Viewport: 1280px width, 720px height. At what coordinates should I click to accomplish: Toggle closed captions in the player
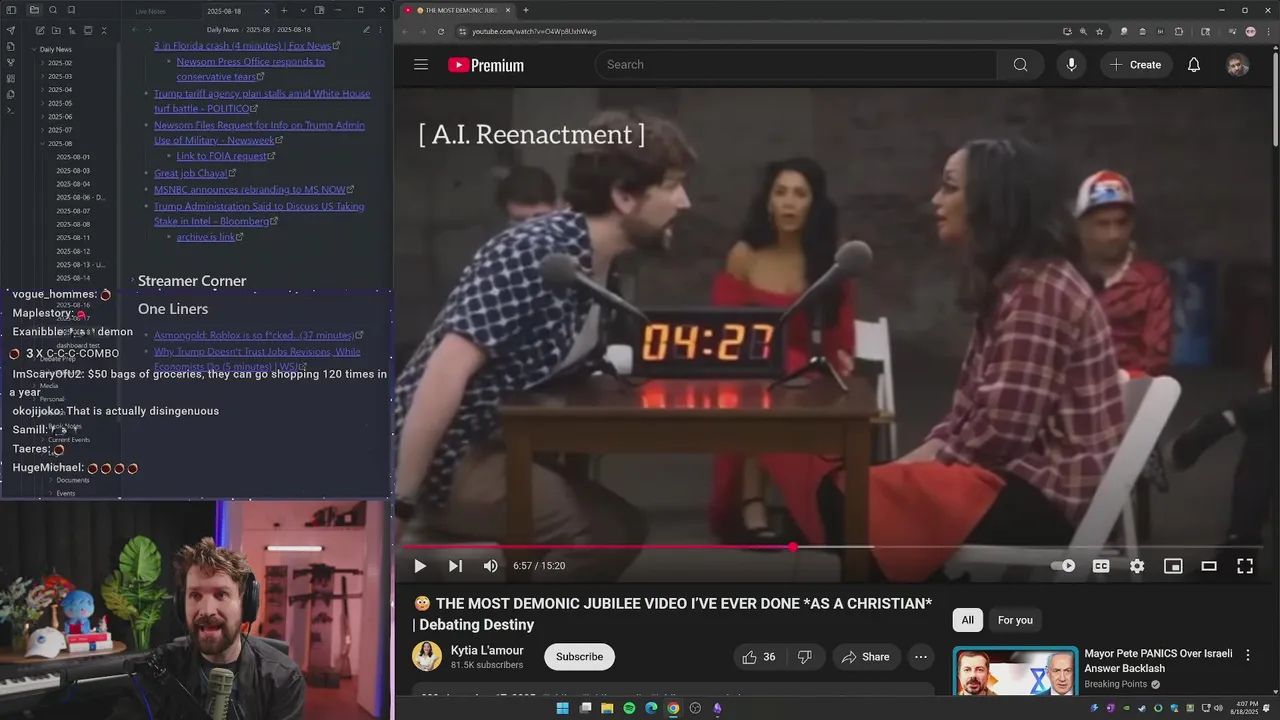[x=1101, y=566]
